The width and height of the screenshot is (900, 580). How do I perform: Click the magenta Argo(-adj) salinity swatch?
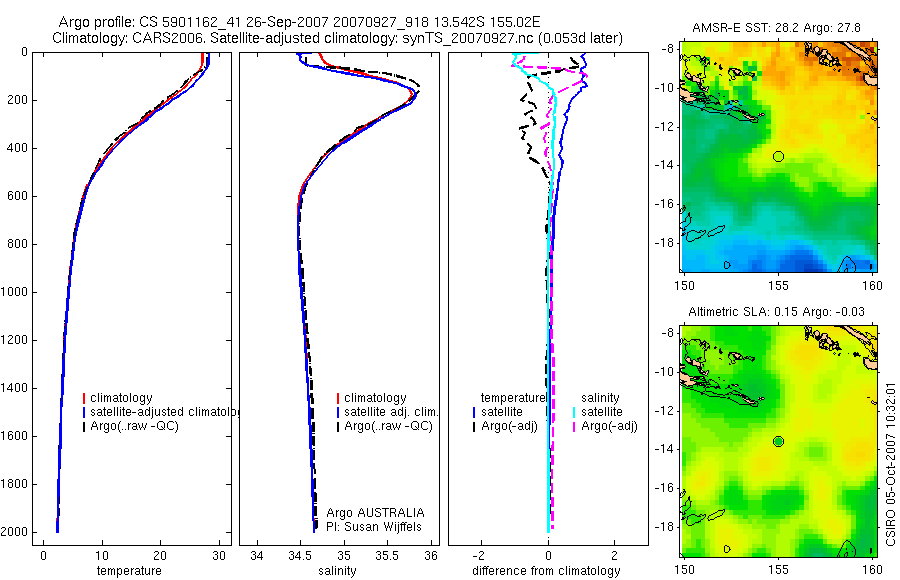coord(574,426)
